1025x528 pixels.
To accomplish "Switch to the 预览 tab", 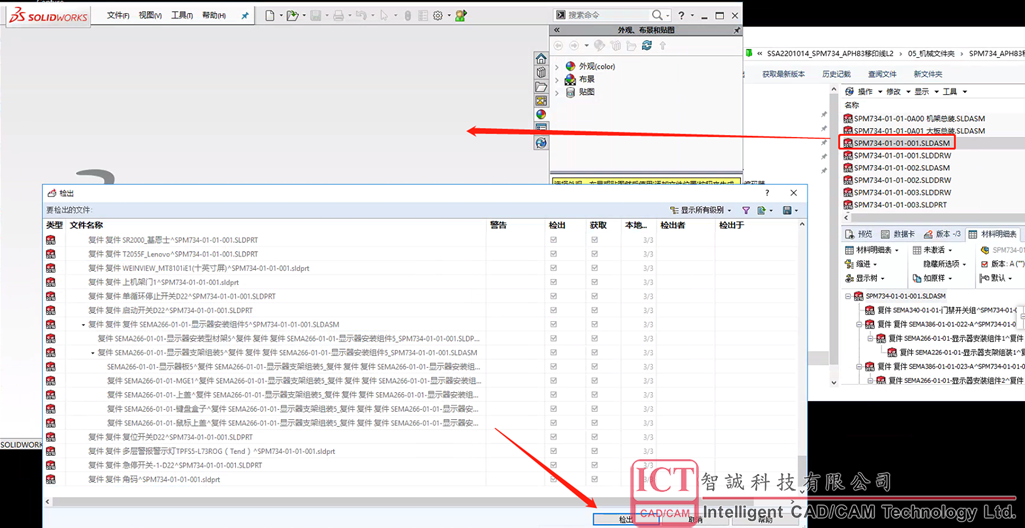I will point(859,234).
